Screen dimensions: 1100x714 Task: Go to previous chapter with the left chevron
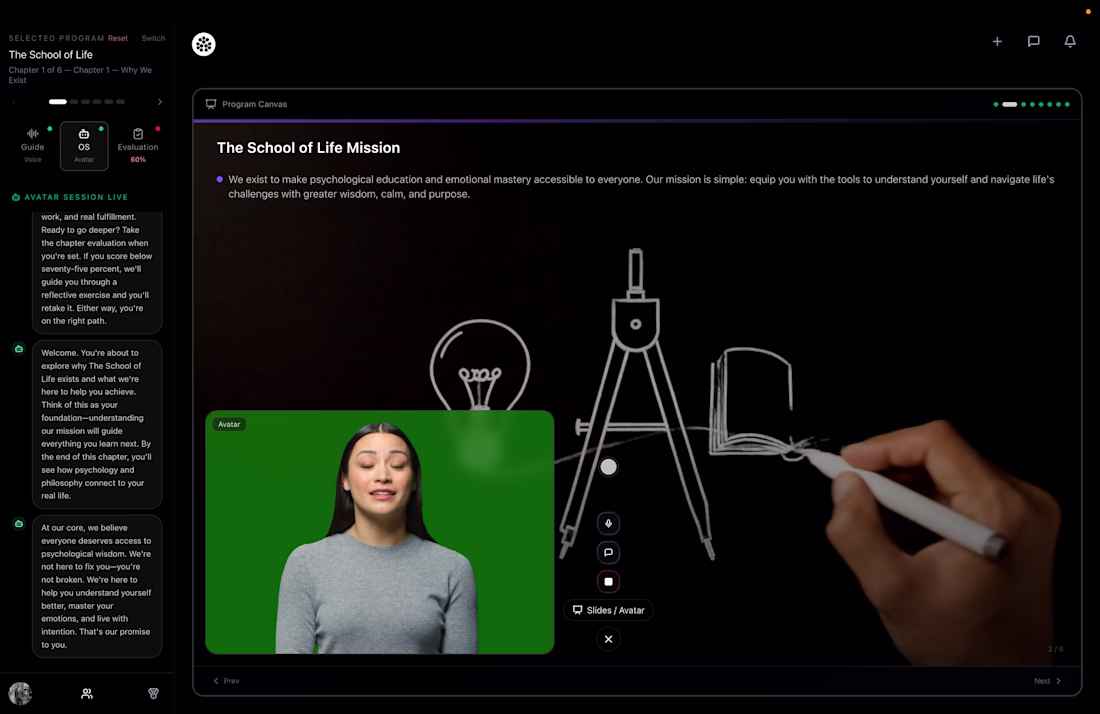click(14, 102)
